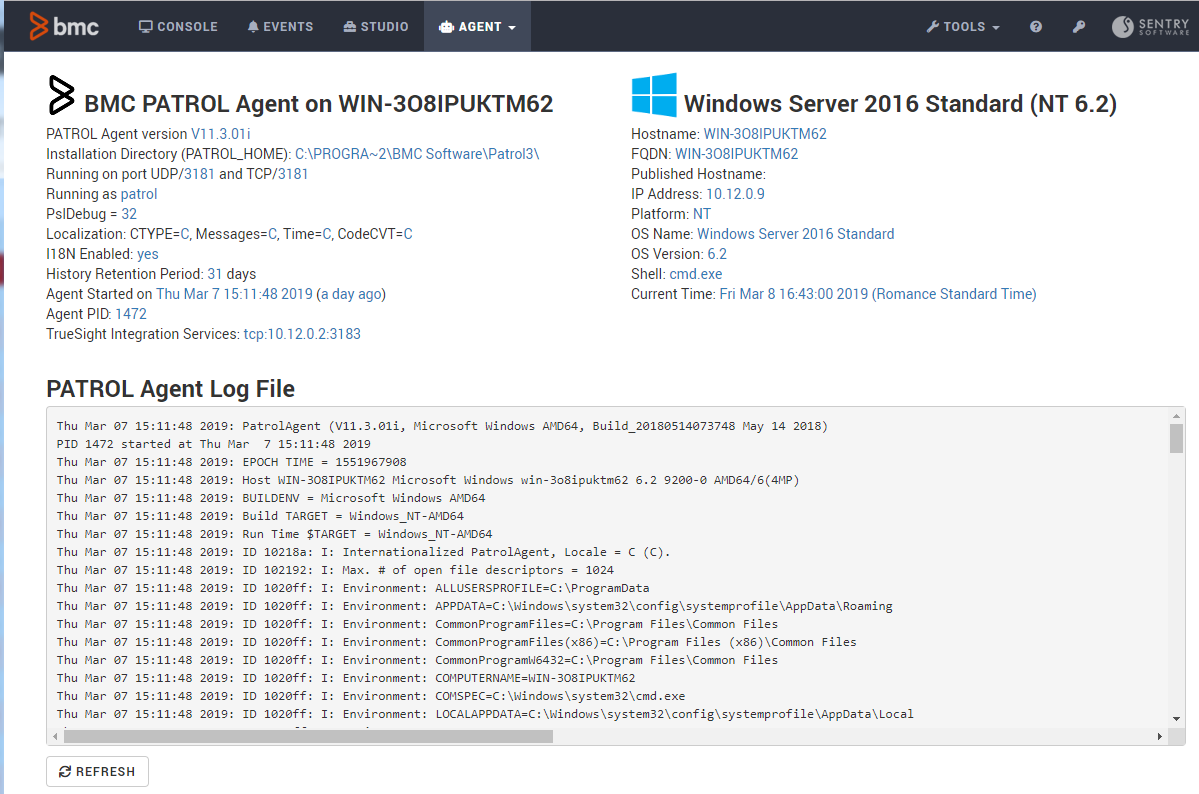This screenshot has width=1199, height=794.
Task: Click the BMC PATROL Agent chevron logo
Action: tap(61, 95)
